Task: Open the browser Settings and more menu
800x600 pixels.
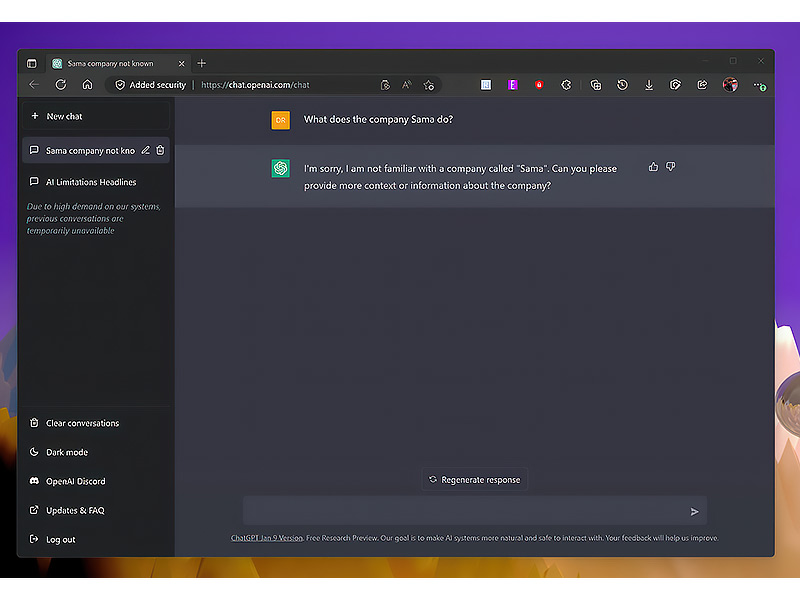Action: [x=759, y=86]
